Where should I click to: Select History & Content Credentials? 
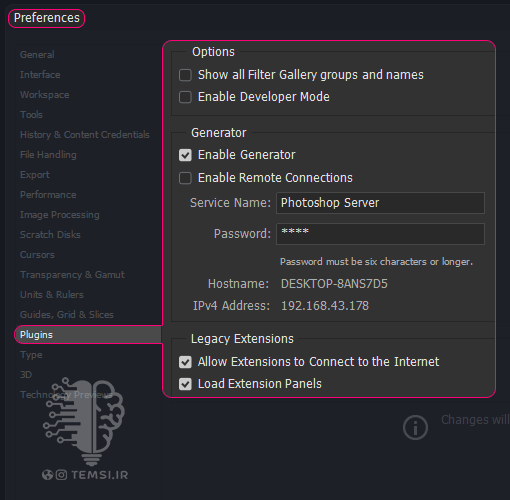coord(85,135)
